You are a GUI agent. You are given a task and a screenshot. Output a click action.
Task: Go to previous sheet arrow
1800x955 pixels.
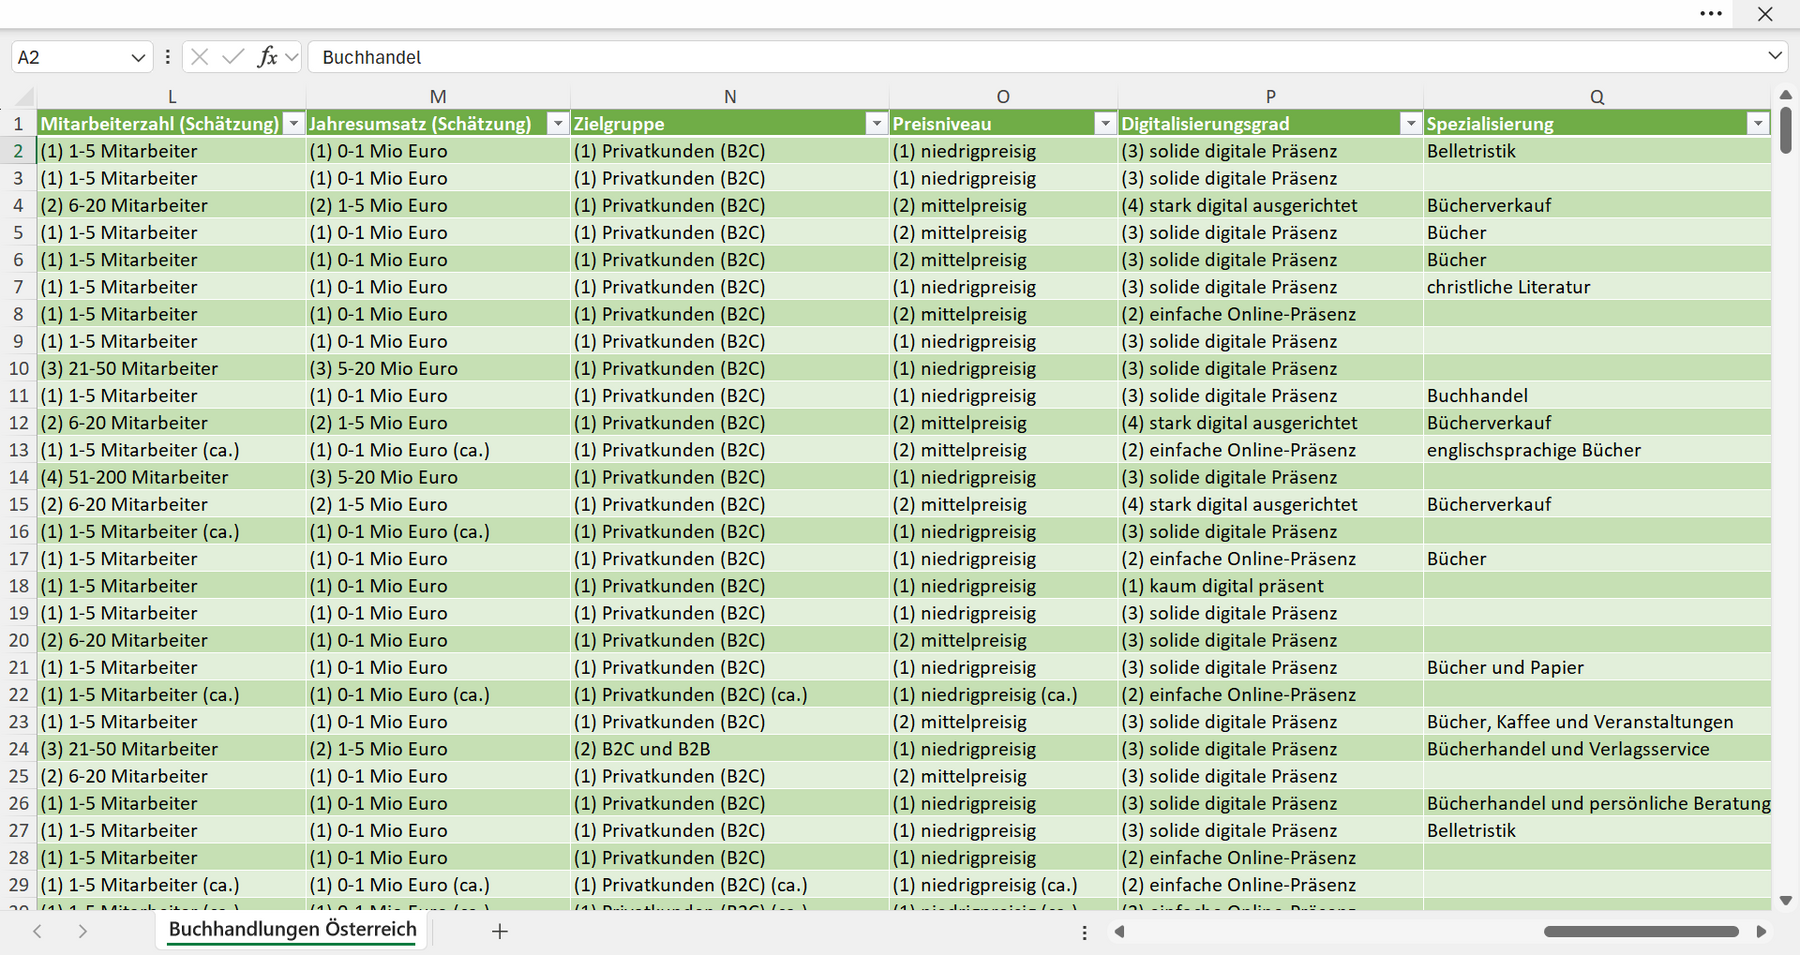(37, 931)
